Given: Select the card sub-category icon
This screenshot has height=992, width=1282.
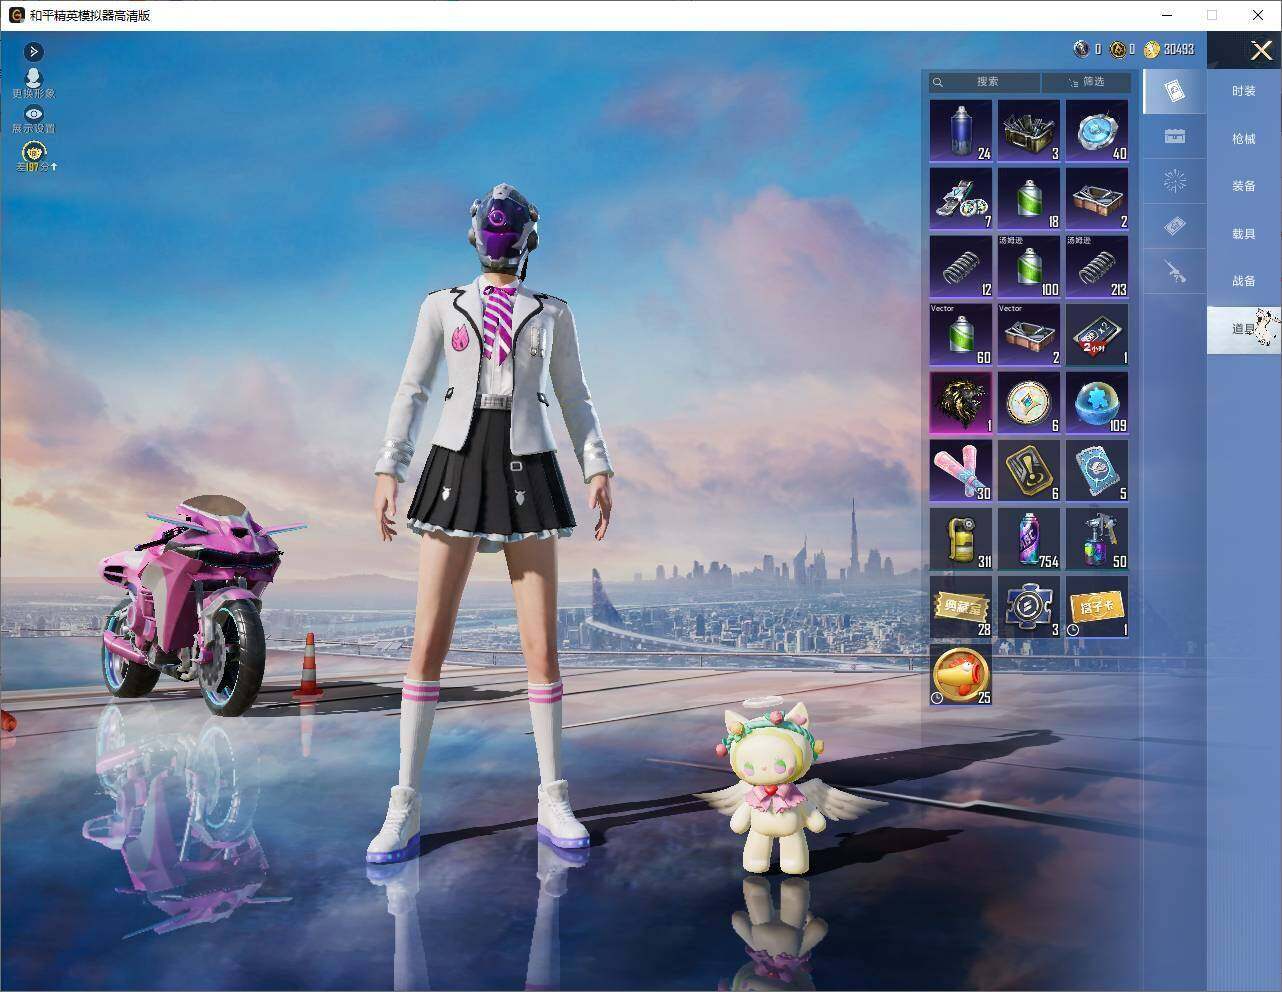Looking at the screenshot, I should point(1175,92).
